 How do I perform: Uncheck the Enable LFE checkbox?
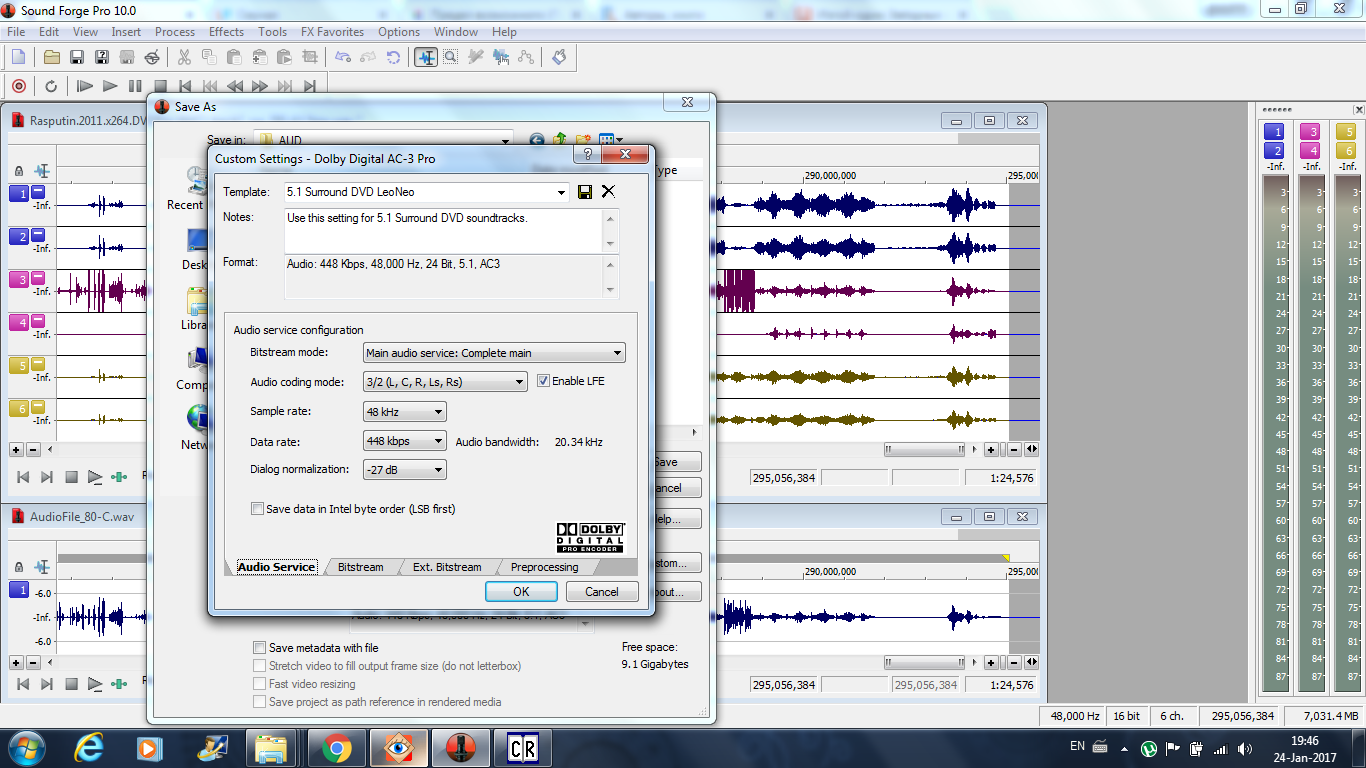tap(544, 381)
